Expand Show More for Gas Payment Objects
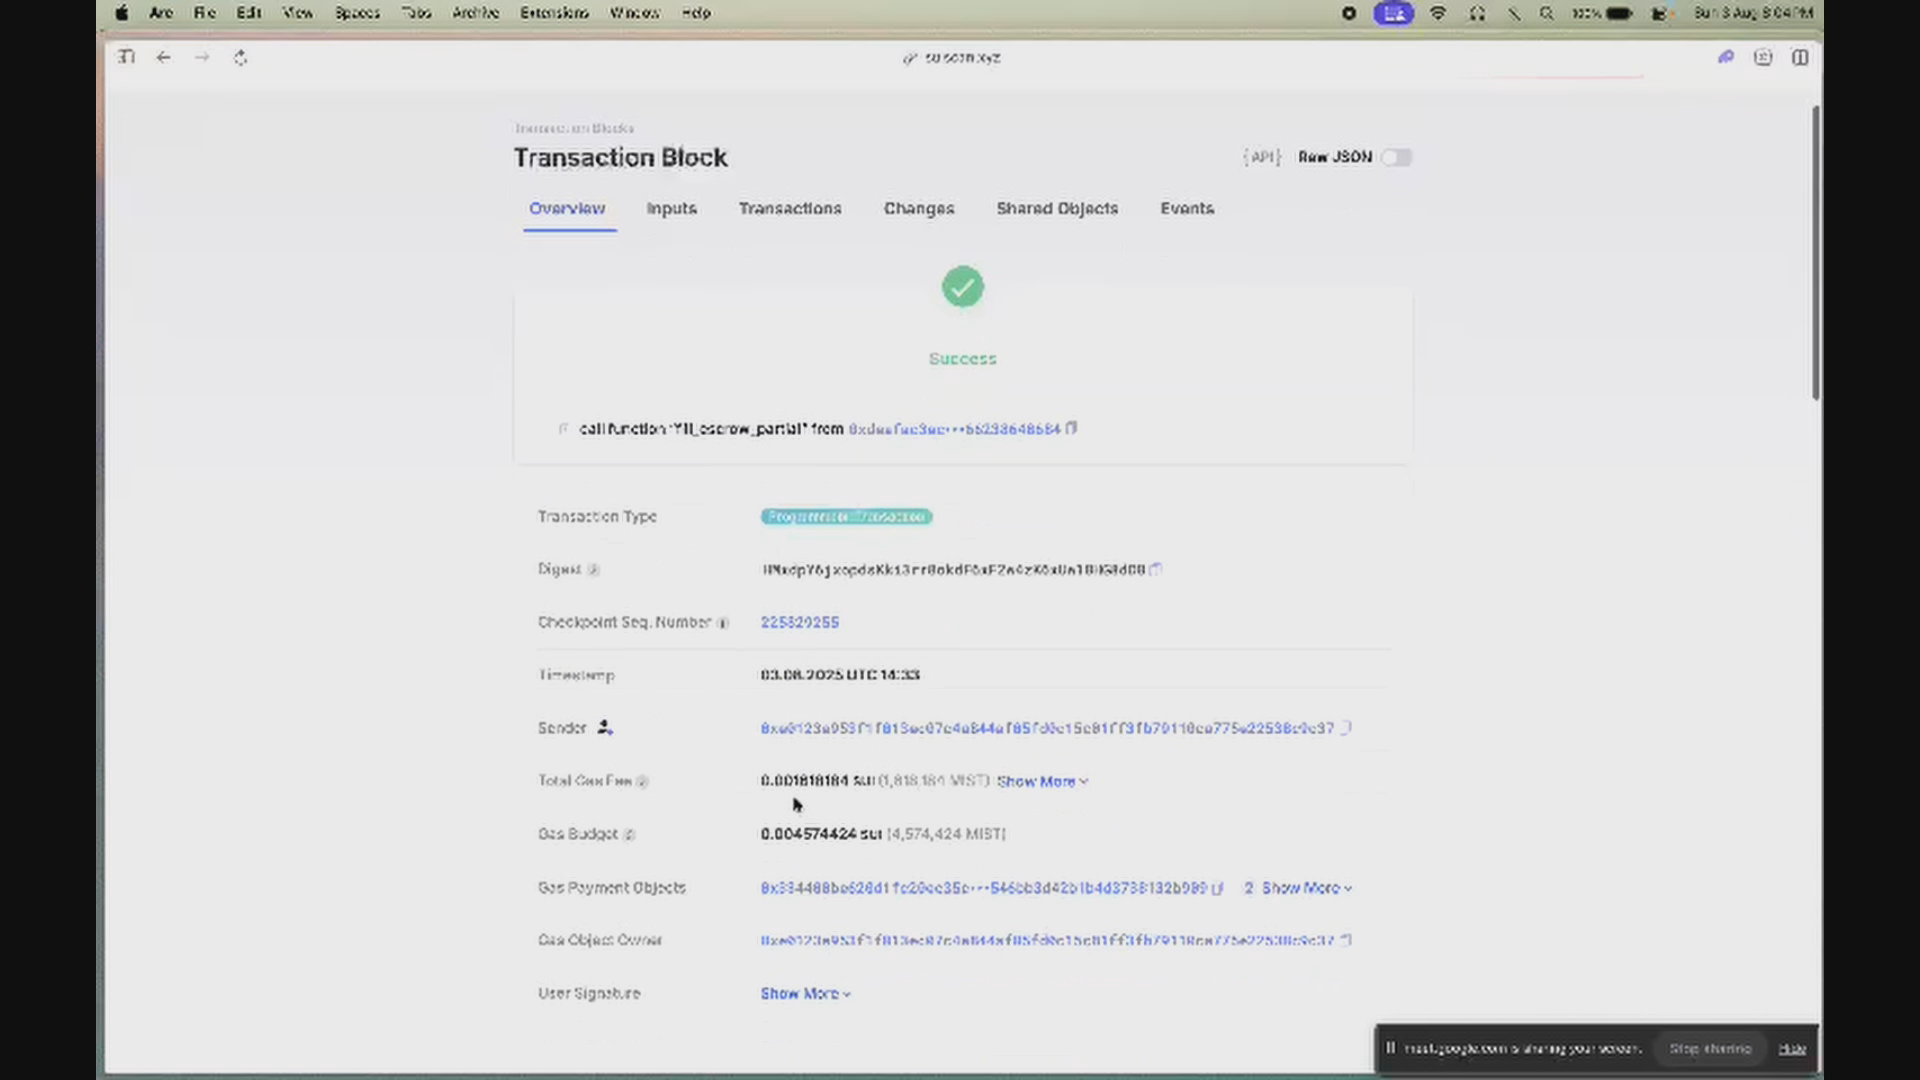This screenshot has height=1080, width=1920. [1303, 888]
